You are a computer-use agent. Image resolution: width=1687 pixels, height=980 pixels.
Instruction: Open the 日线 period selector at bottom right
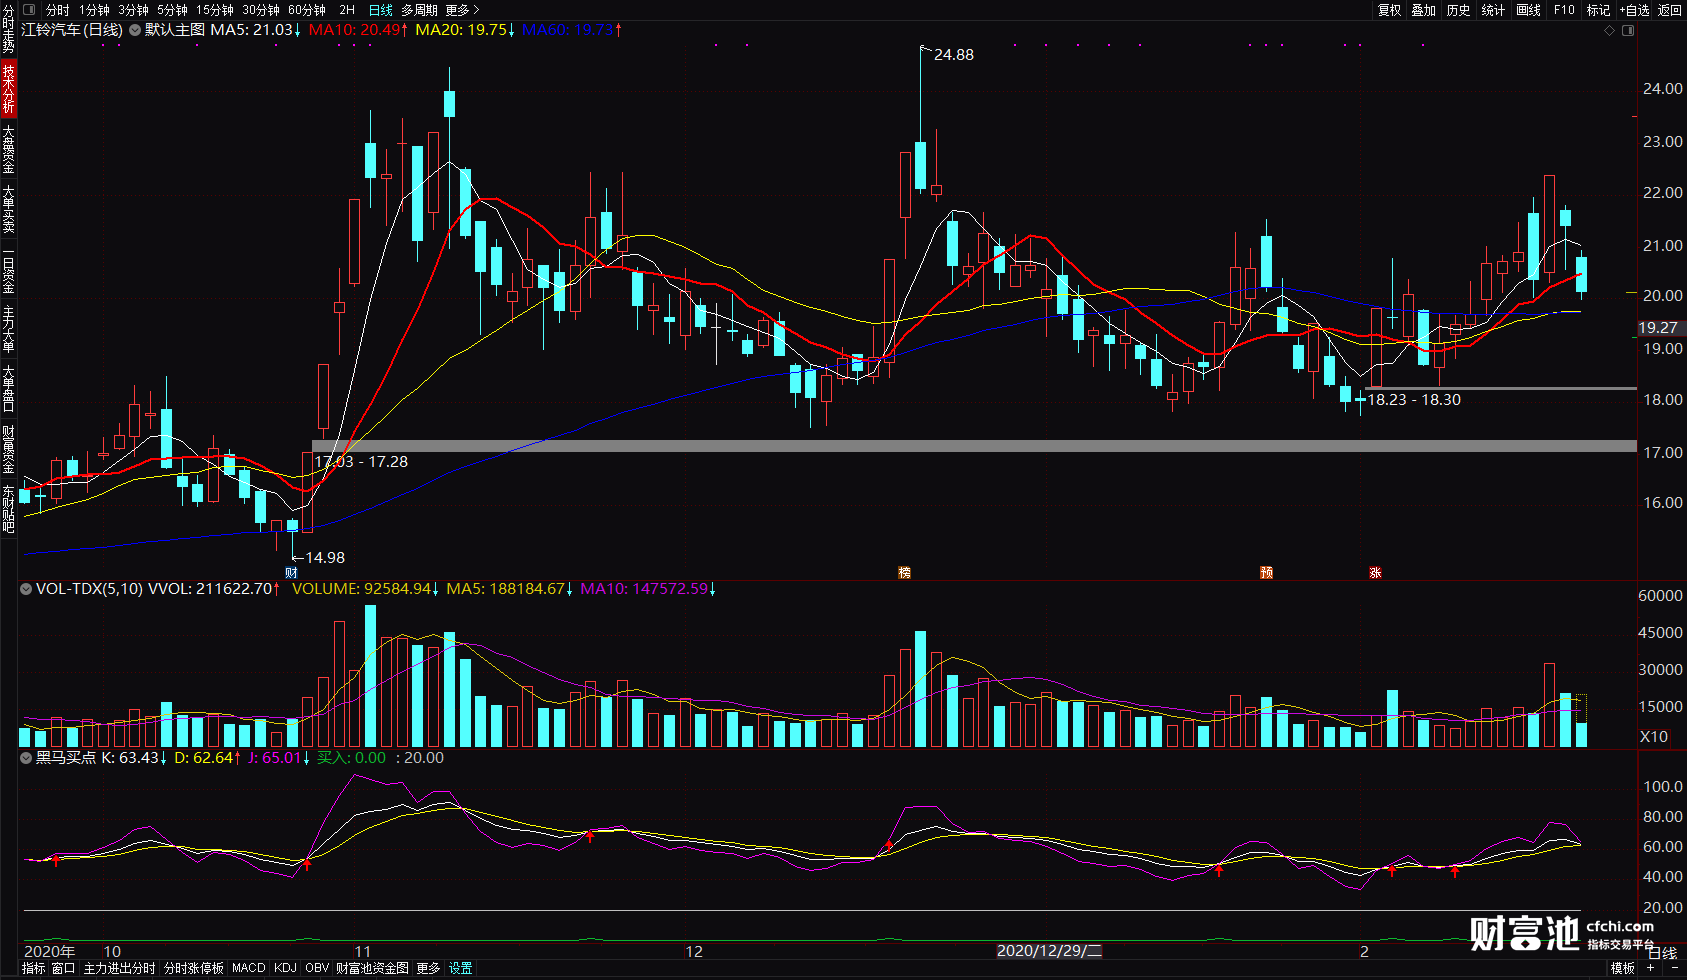1662,953
